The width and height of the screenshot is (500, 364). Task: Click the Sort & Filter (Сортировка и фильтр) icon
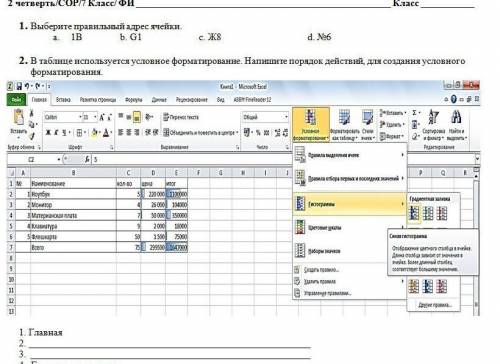pyautogui.click(x=434, y=125)
